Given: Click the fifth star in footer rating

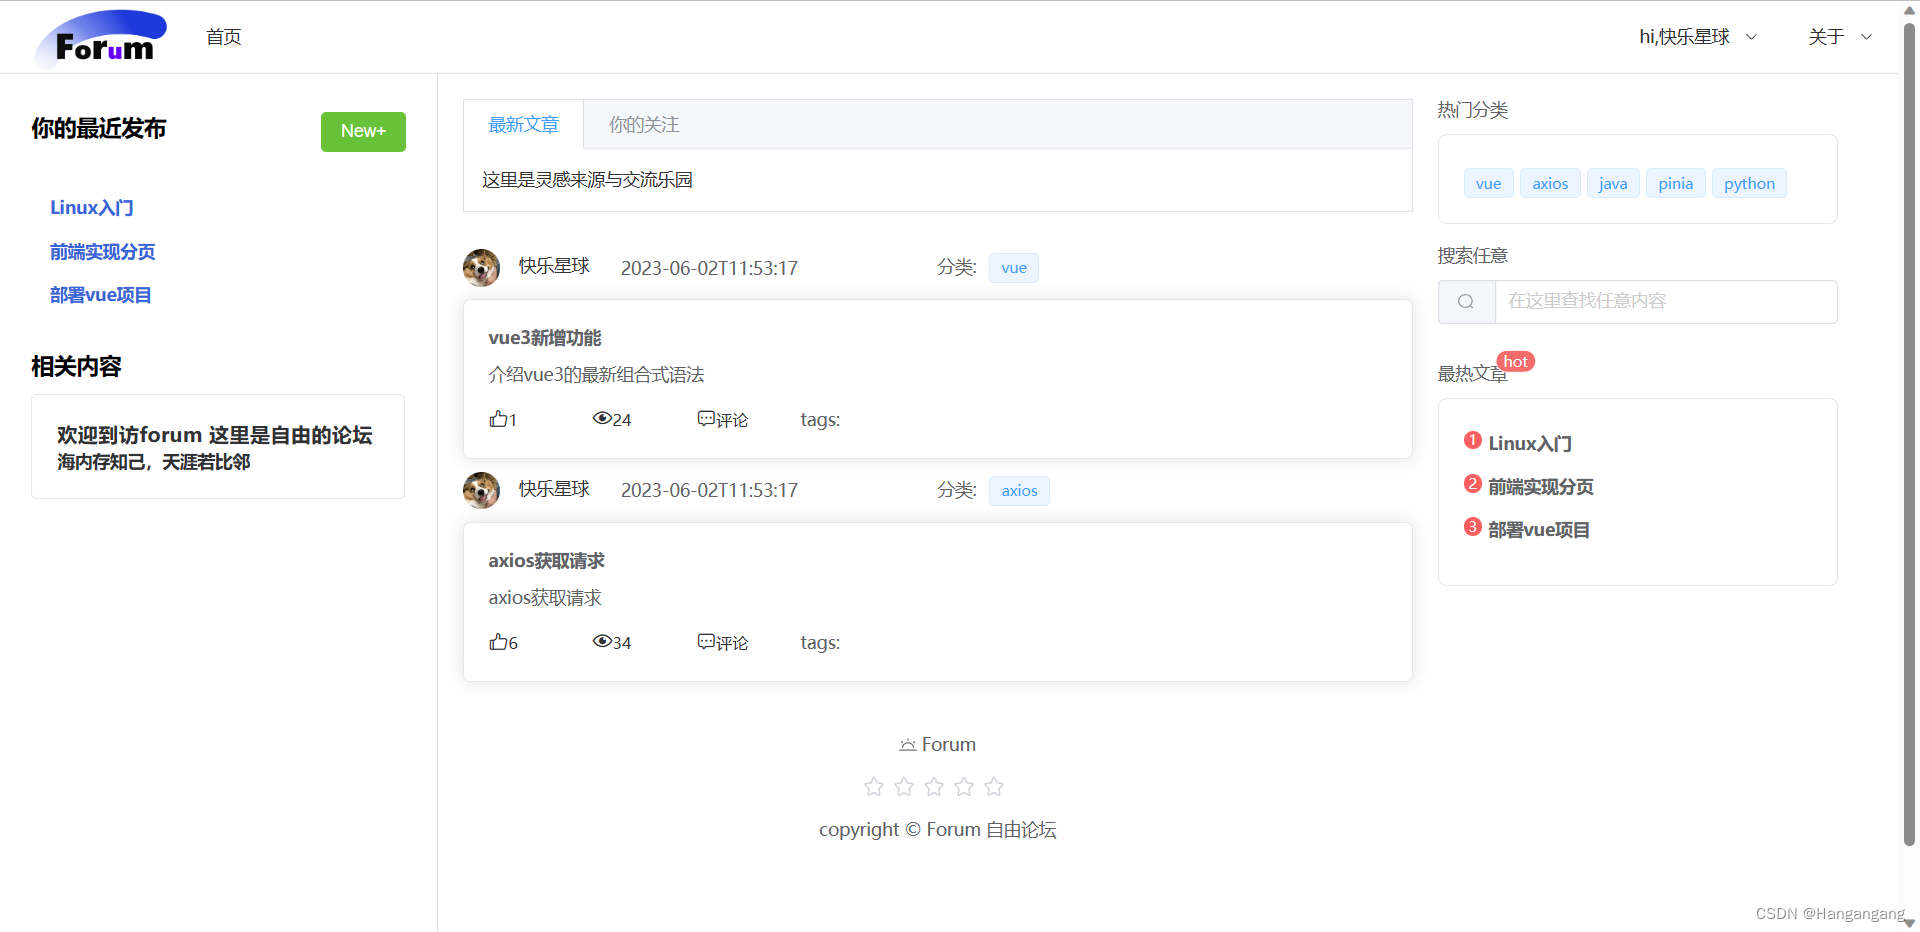Looking at the screenshot, I should click(x=993, y=787).
